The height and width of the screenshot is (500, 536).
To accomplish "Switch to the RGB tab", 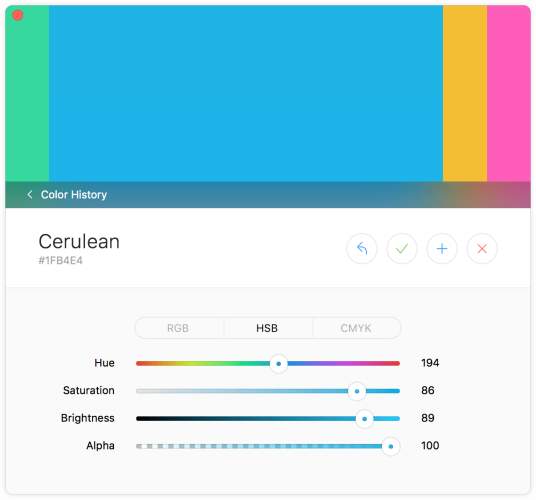I will [x=179, y=328].
